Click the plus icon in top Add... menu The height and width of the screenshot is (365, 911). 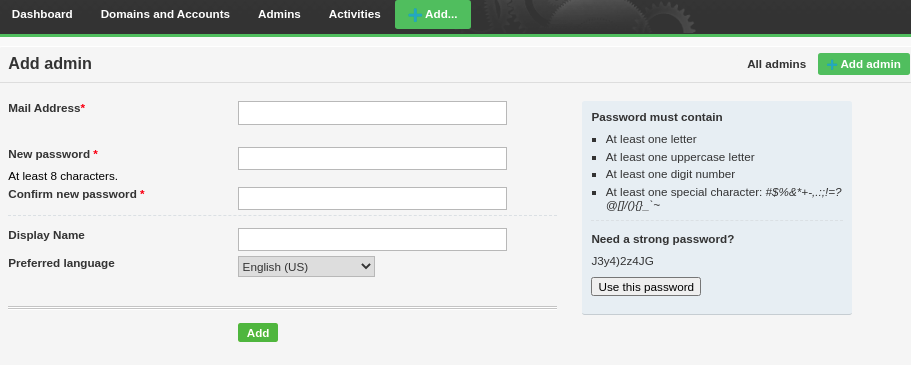(x=415, y=15)
